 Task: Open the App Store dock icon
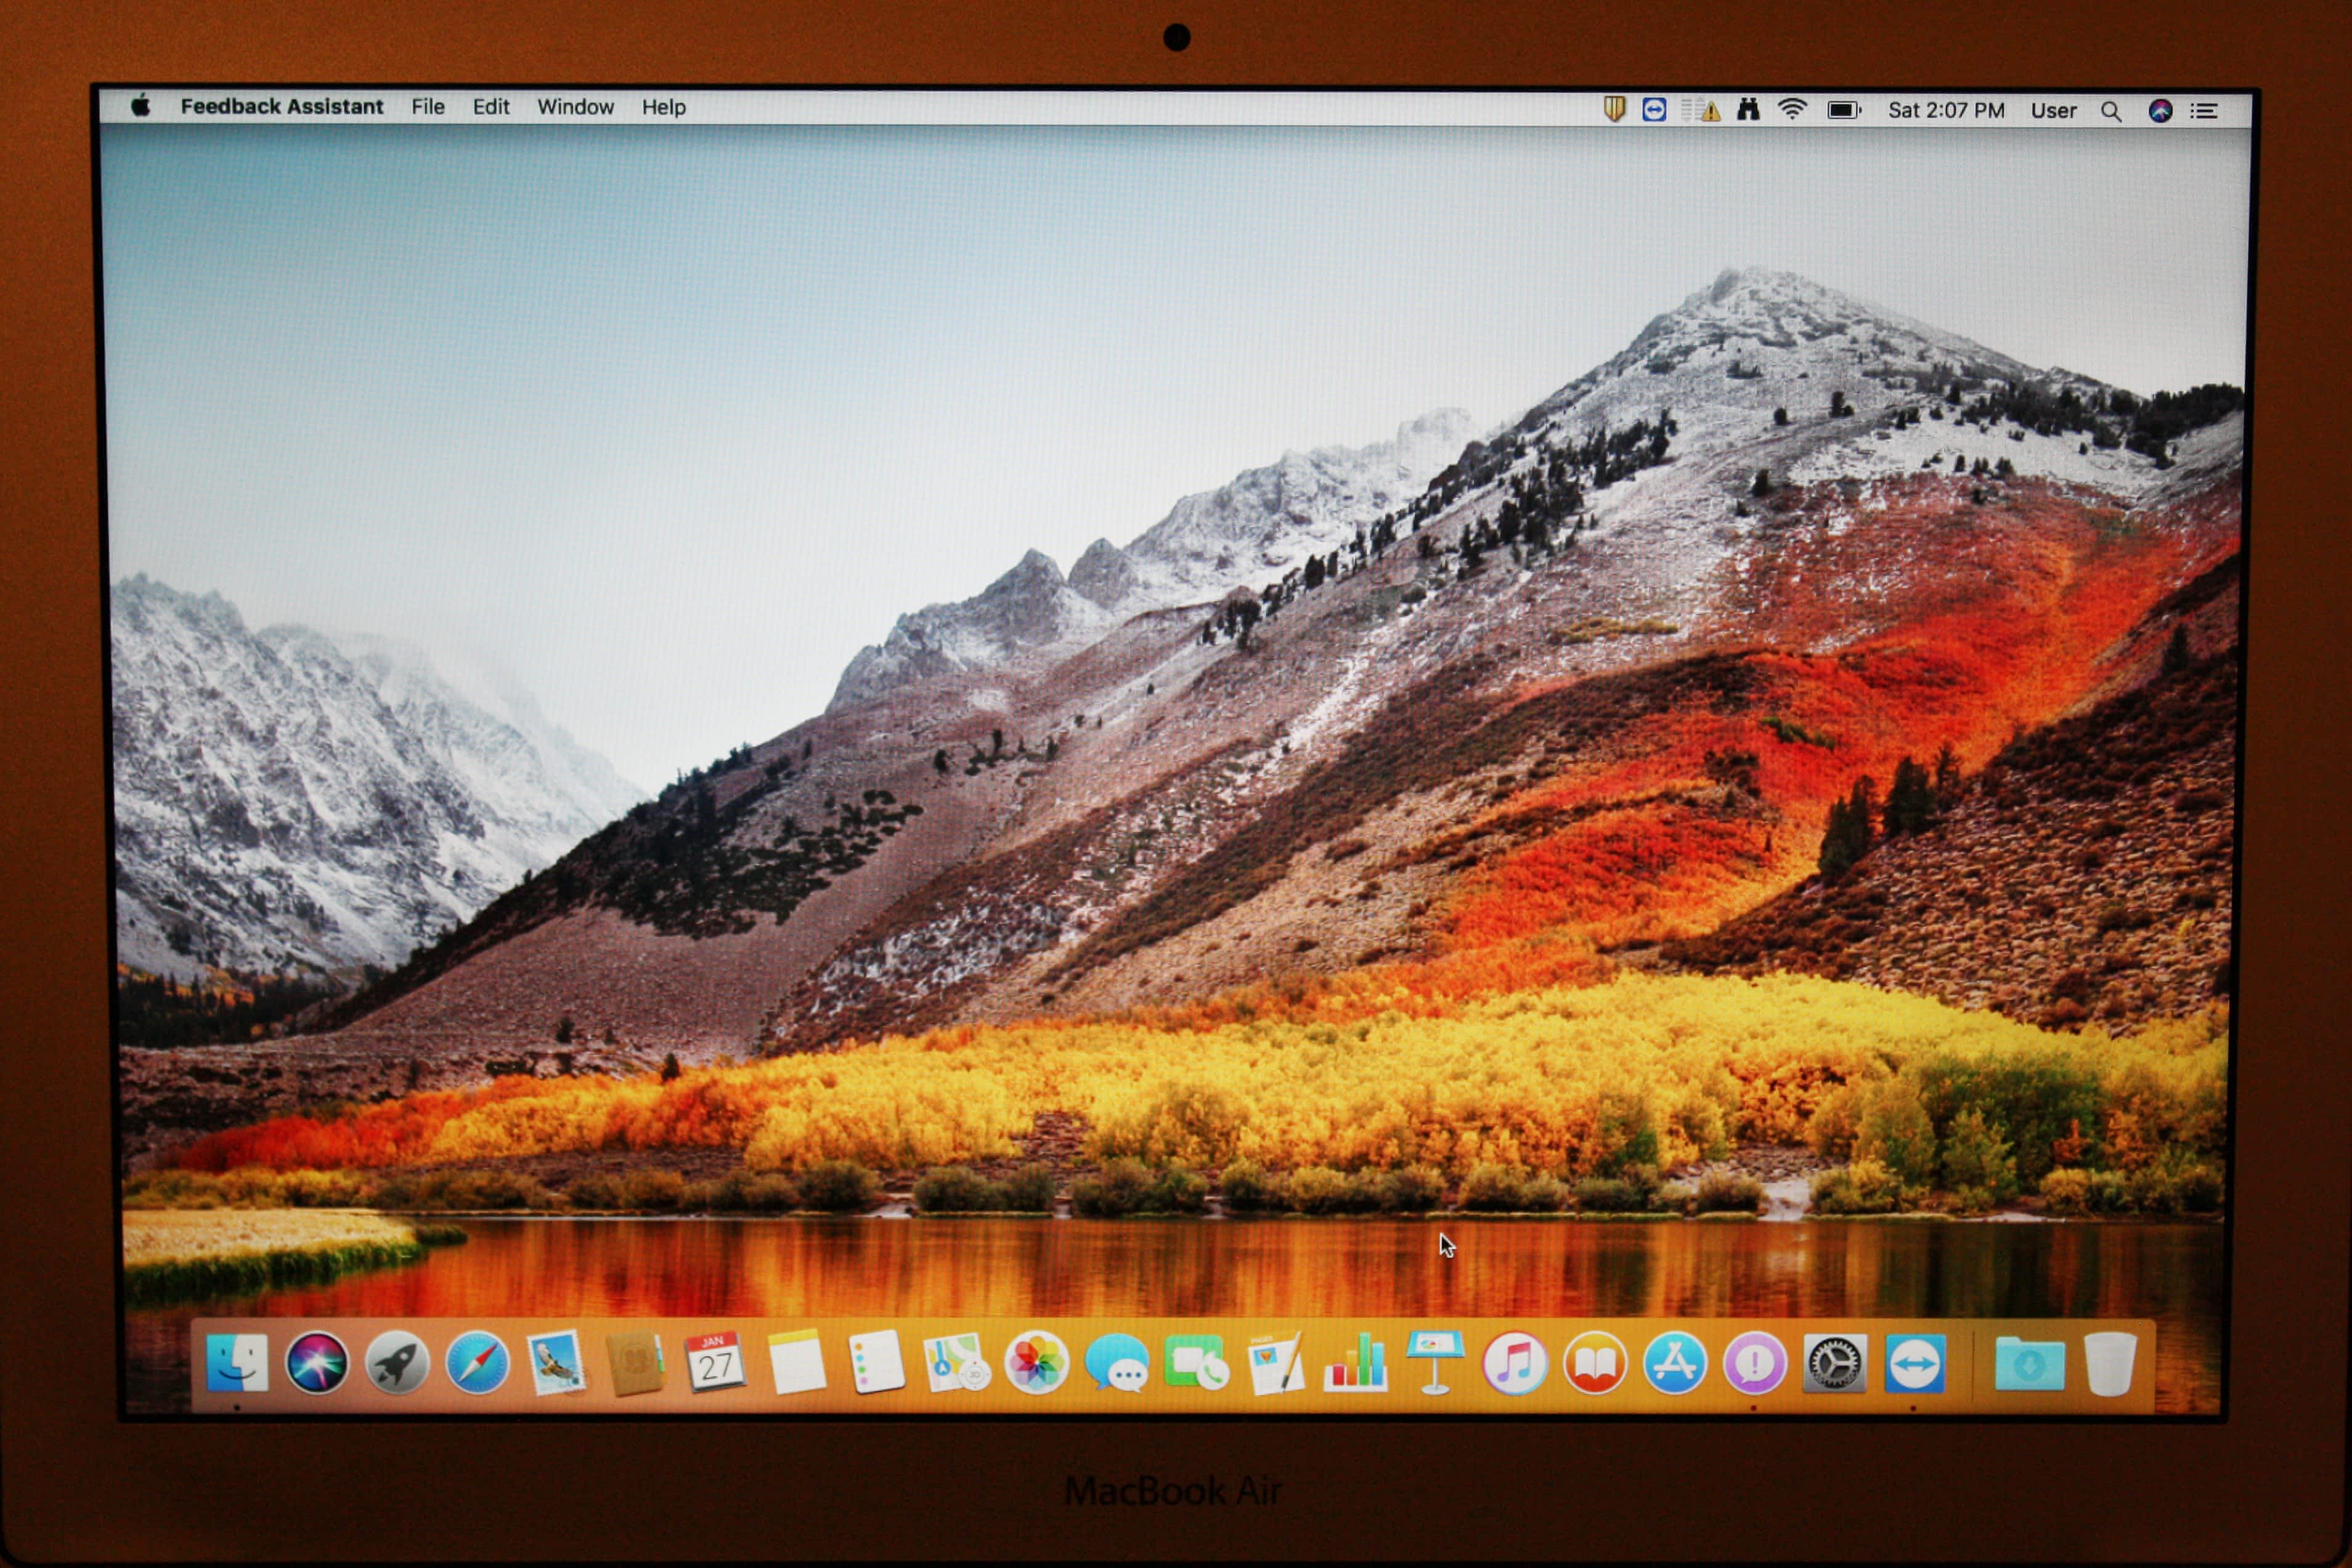coord(1674,1364)
